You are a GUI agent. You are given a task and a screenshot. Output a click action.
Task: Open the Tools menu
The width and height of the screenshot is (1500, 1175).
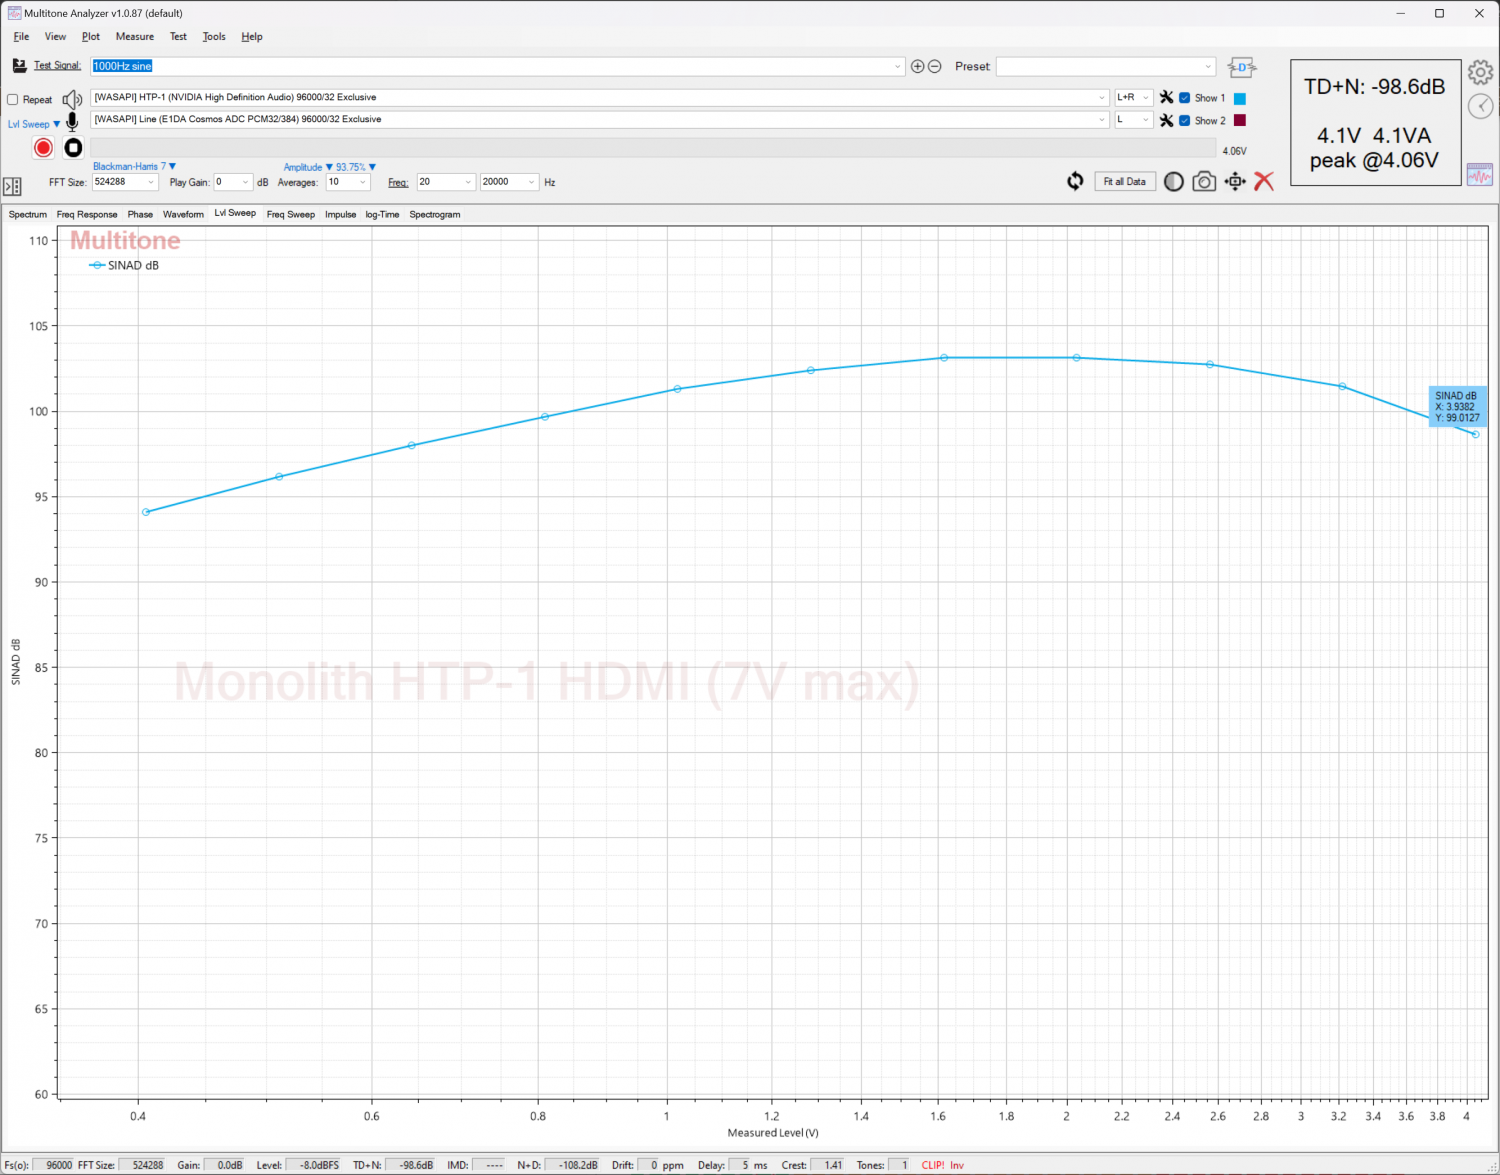point(214,37)
